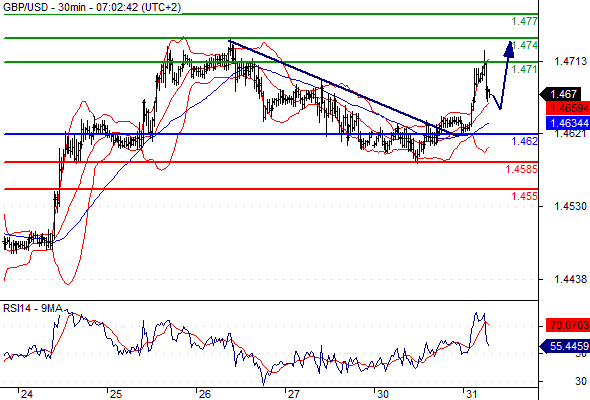The width and height of the screenshot is (590, 400).
Task: Click the 1.462 pivot level label
Action: 525,141
